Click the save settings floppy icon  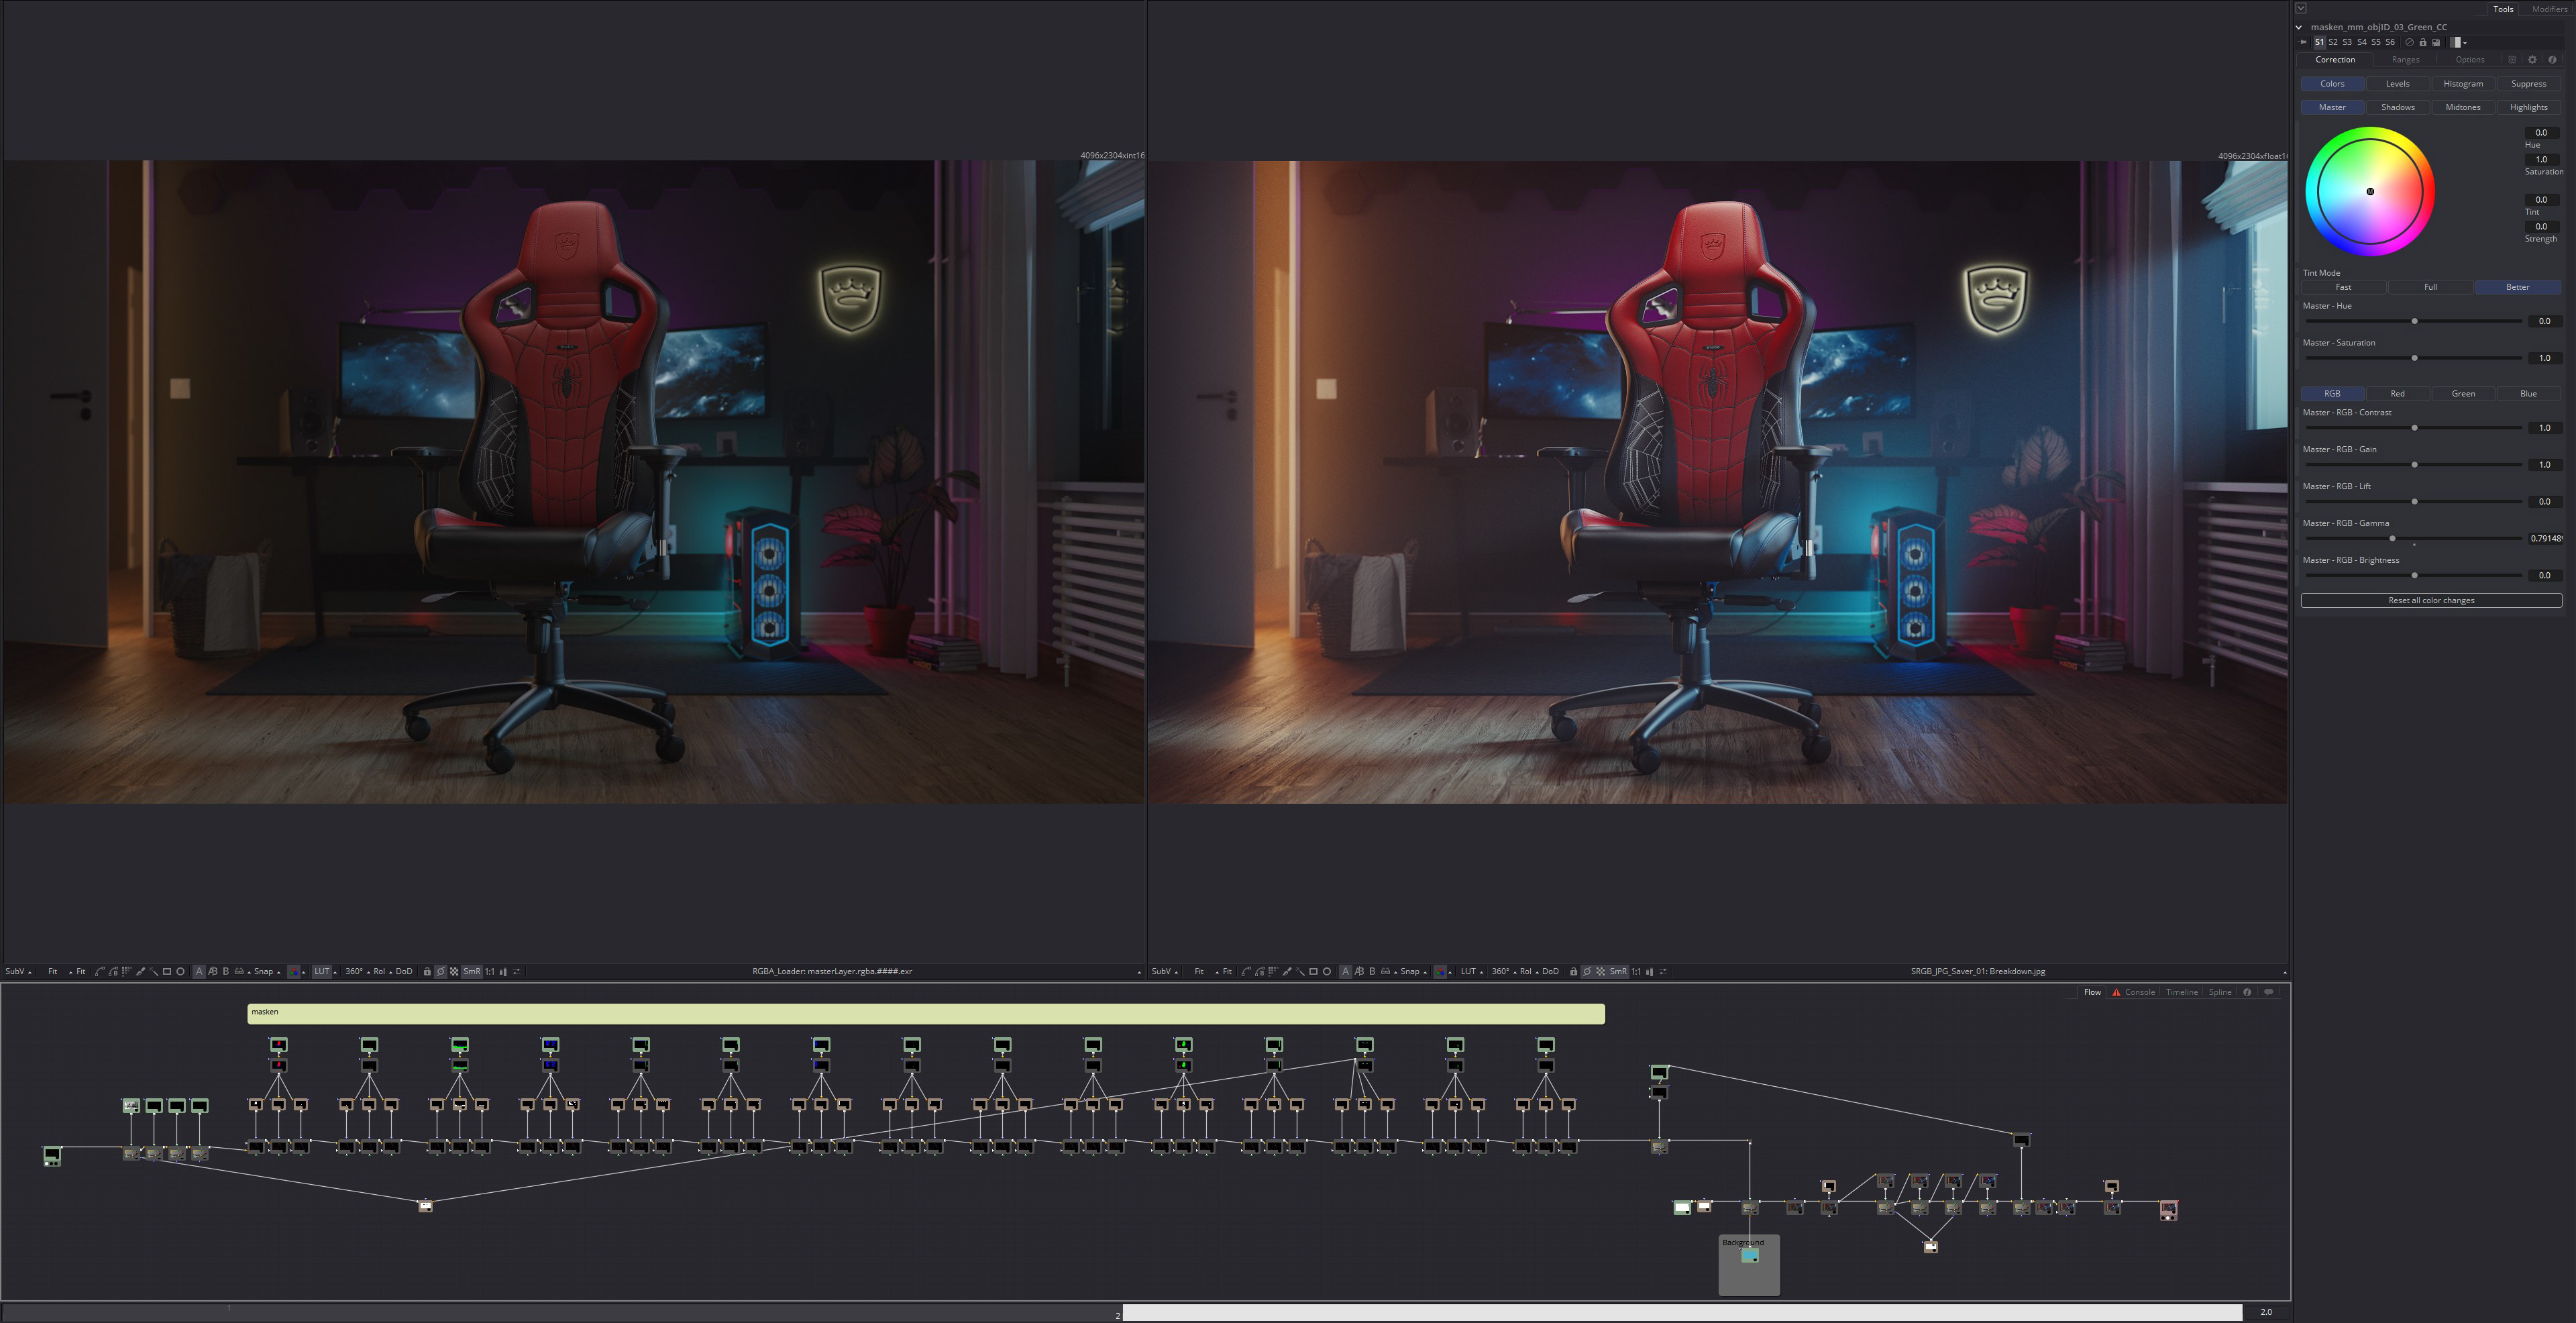pyautogui.click(x=2436, y=42)
